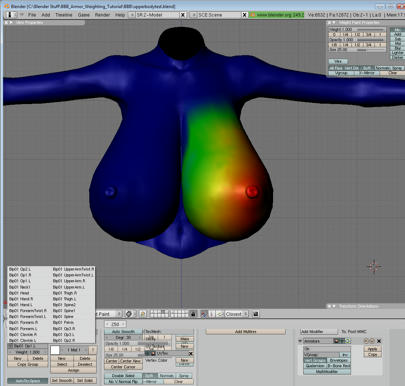Choose Bip01 Neck1 vertex group
The height and width of the screenshot is (386, 405).
[20, 287]
